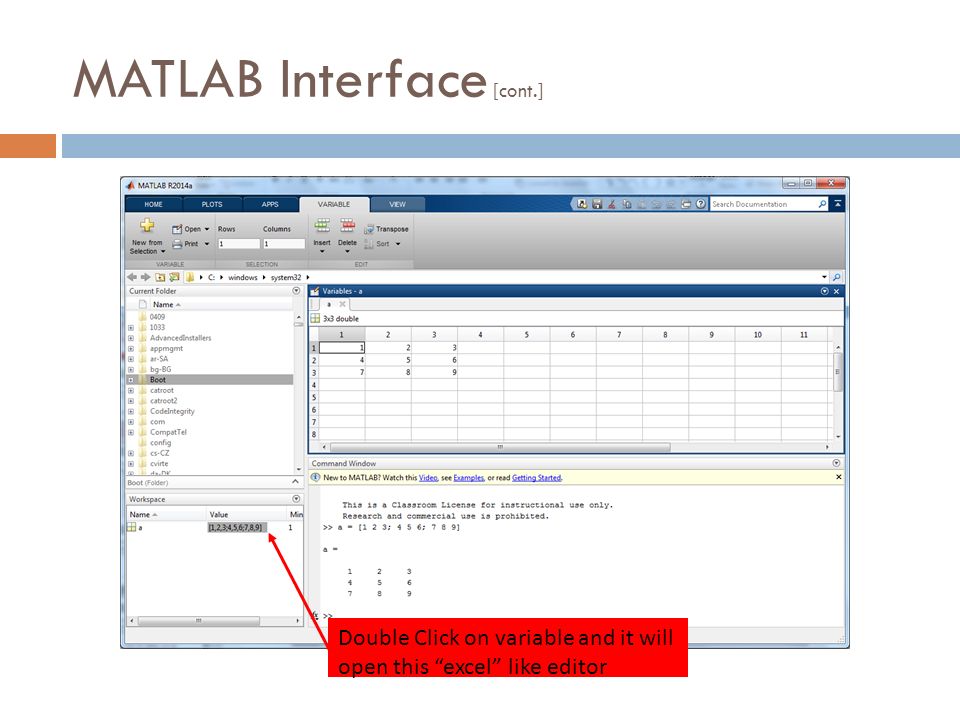The height and width of the screenshot is (720, 960).
Task: Select the VARIABLE tab
Action: click(334, 204)
